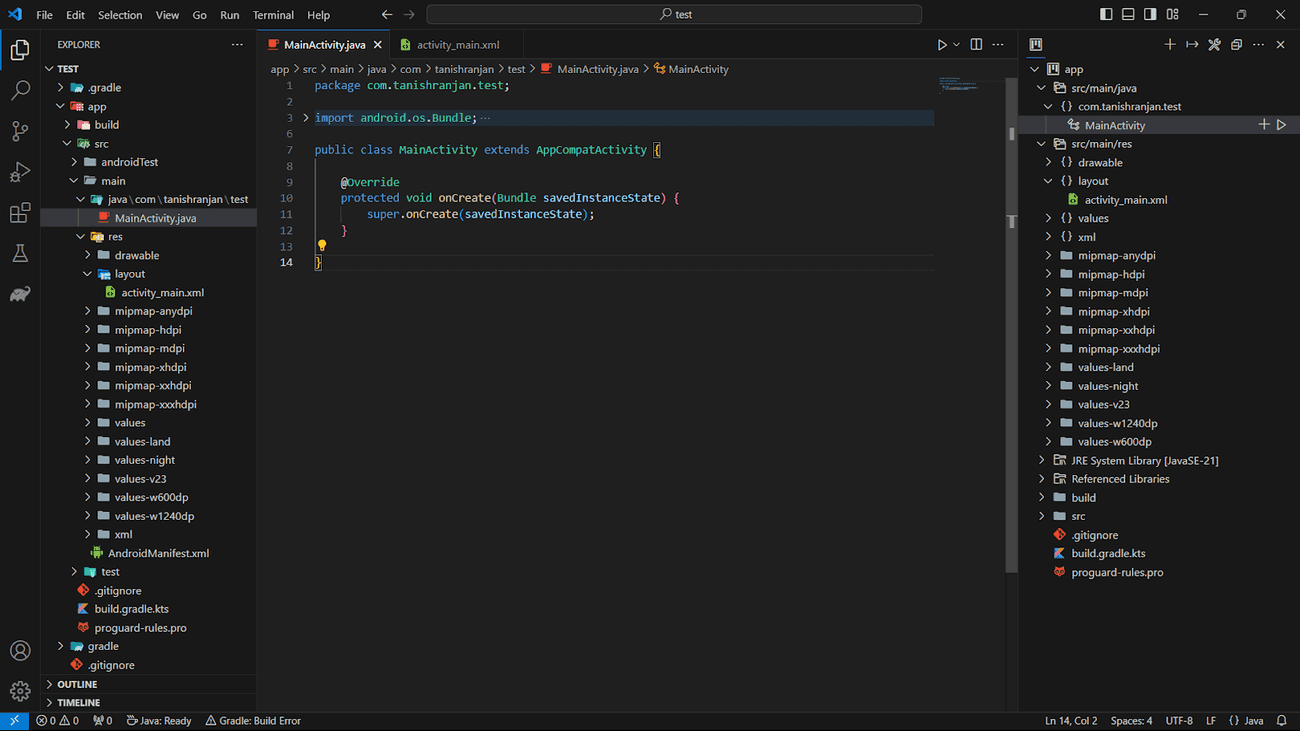Collapse the res folder in Explorer

pyautogui.click(x=80, y=236)
